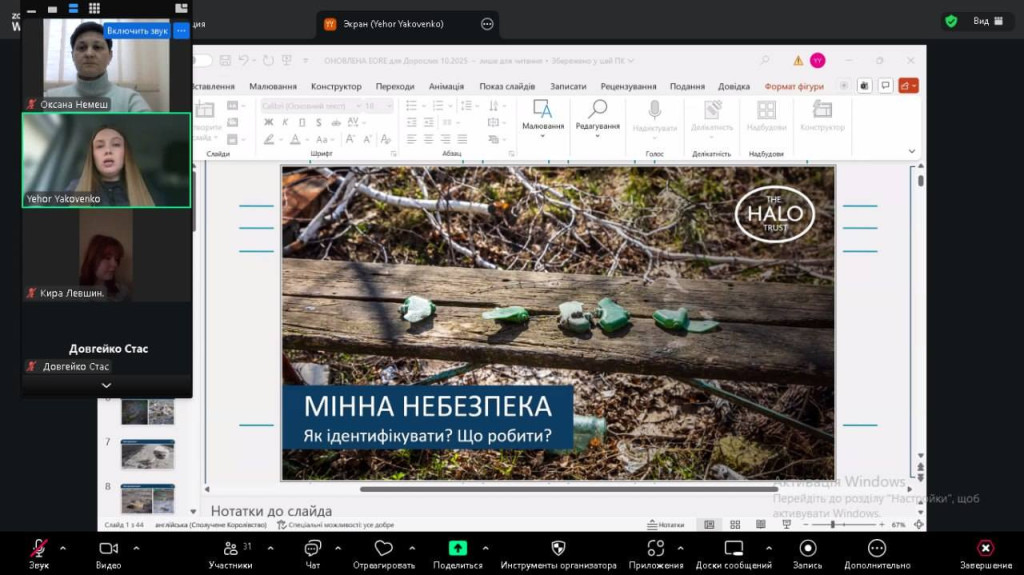
Task: Select slide 7 thumbnail
Action: (147, 455)
